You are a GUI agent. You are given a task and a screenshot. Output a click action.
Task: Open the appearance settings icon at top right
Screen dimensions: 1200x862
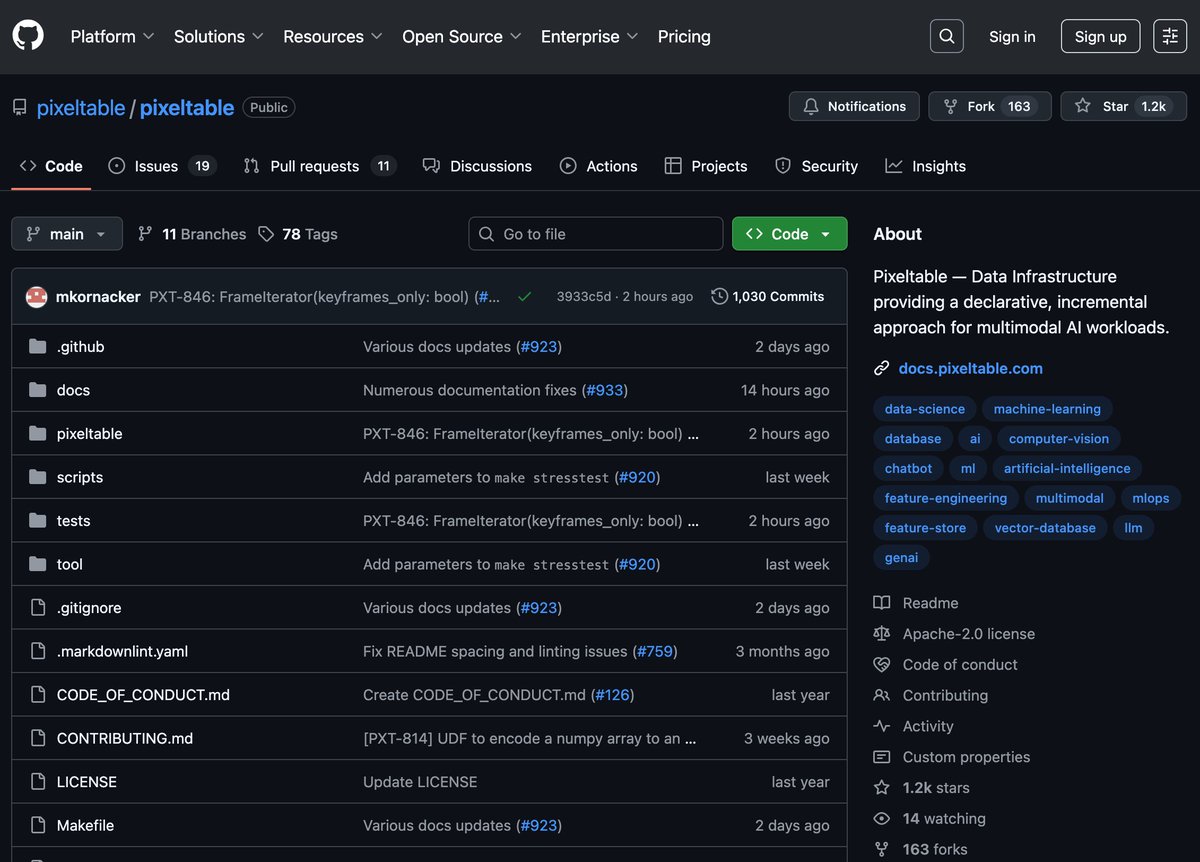(1169, 36)
